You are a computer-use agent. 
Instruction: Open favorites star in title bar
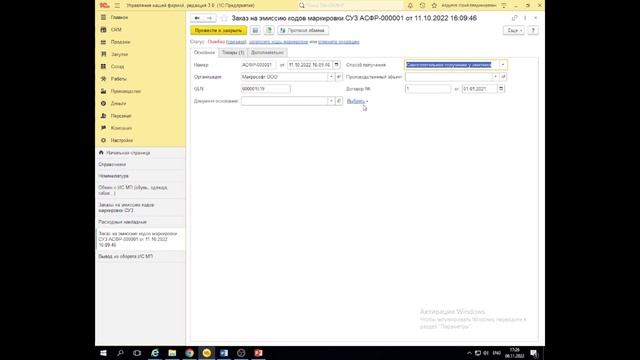pos(434,5)
